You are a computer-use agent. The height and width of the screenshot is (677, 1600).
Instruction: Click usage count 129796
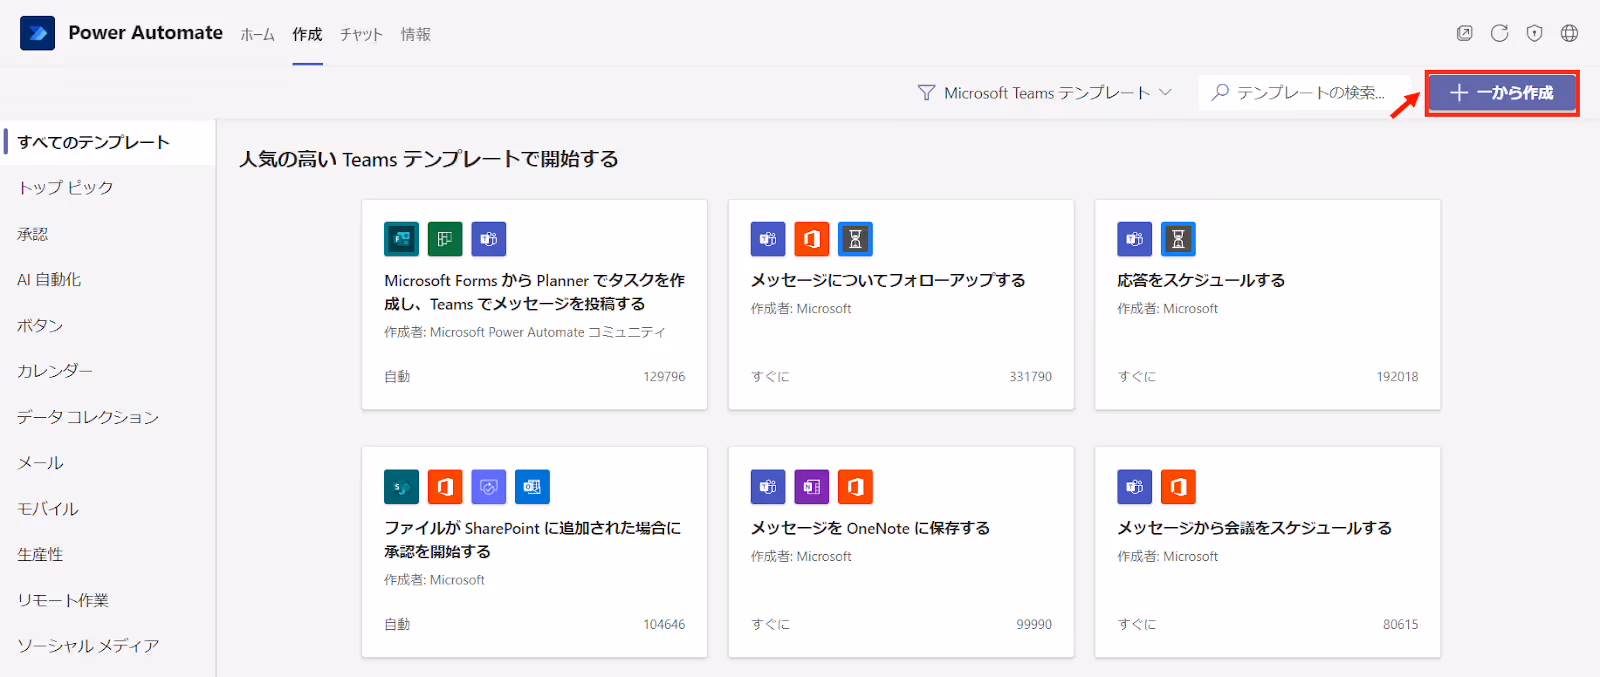tap(664, 376)
